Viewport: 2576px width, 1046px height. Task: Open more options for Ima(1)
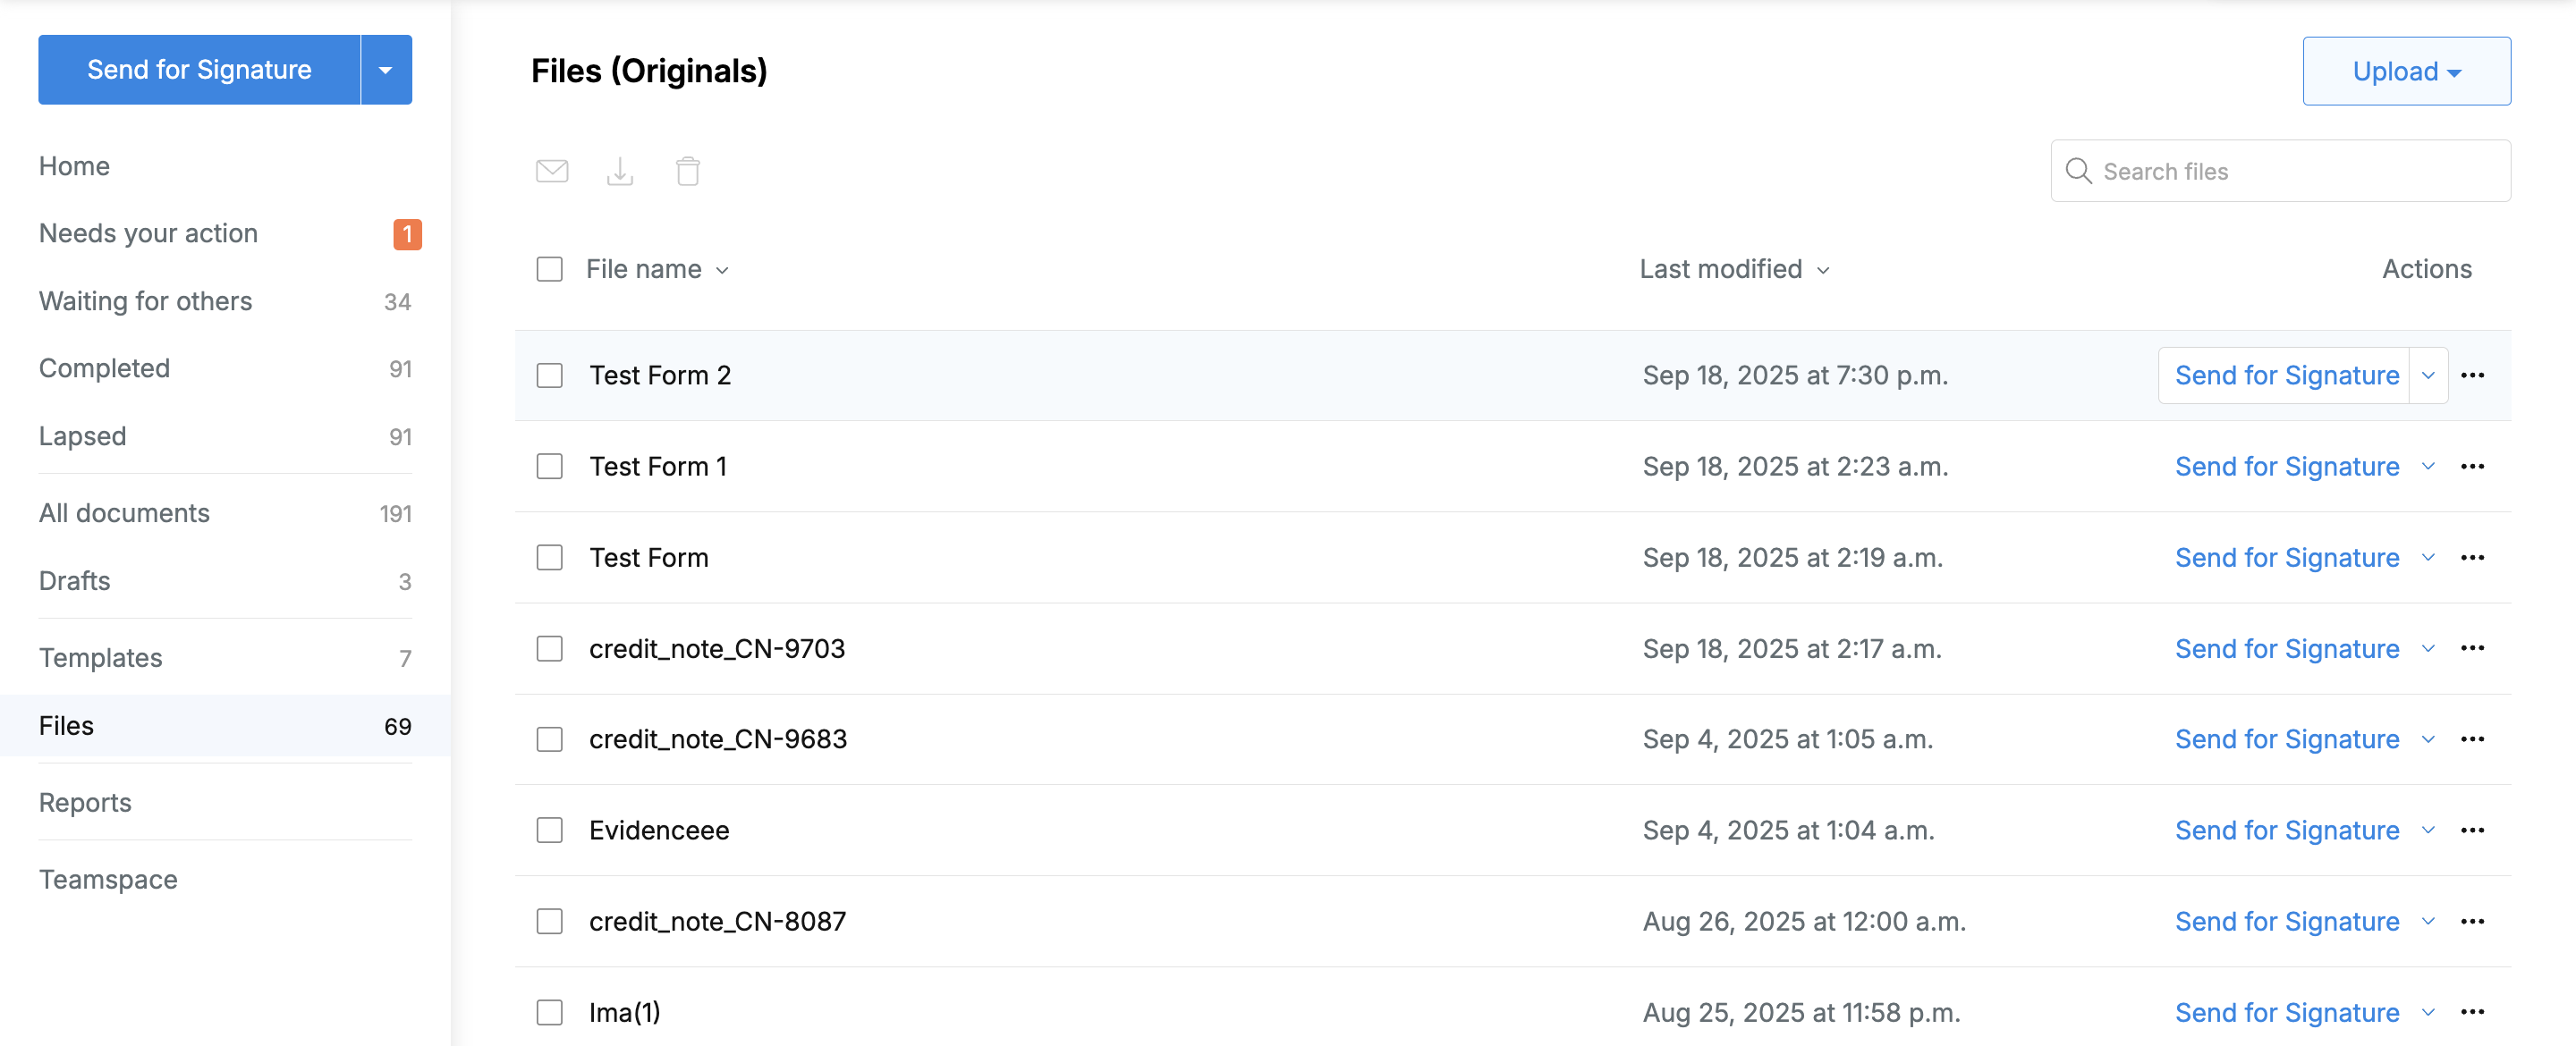coord(2473,1012)
